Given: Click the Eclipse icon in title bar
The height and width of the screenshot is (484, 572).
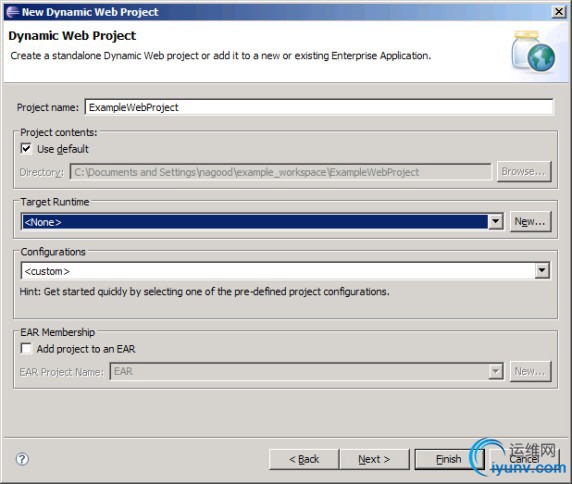Looking at the screenshot, I should (13, 12).
